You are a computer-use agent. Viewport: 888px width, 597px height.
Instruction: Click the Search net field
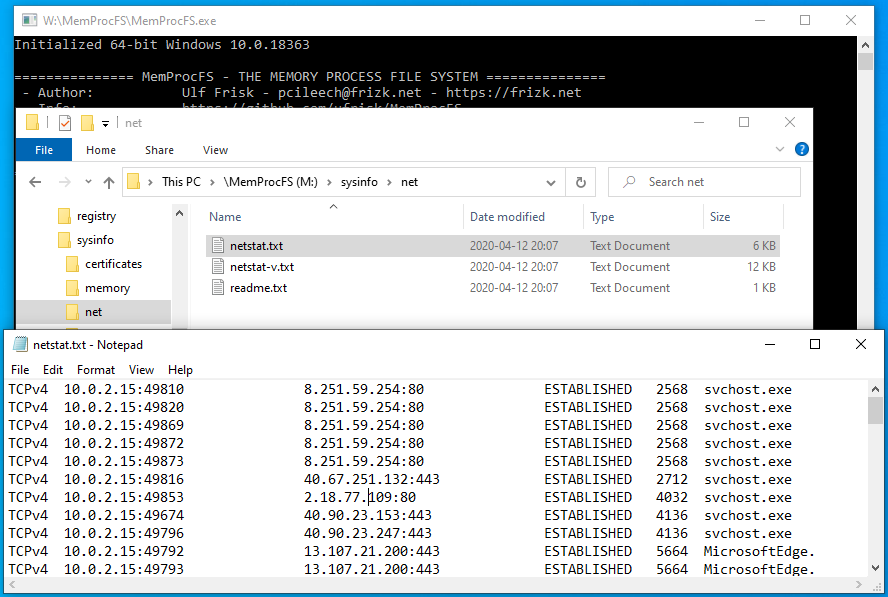[704, 182]
